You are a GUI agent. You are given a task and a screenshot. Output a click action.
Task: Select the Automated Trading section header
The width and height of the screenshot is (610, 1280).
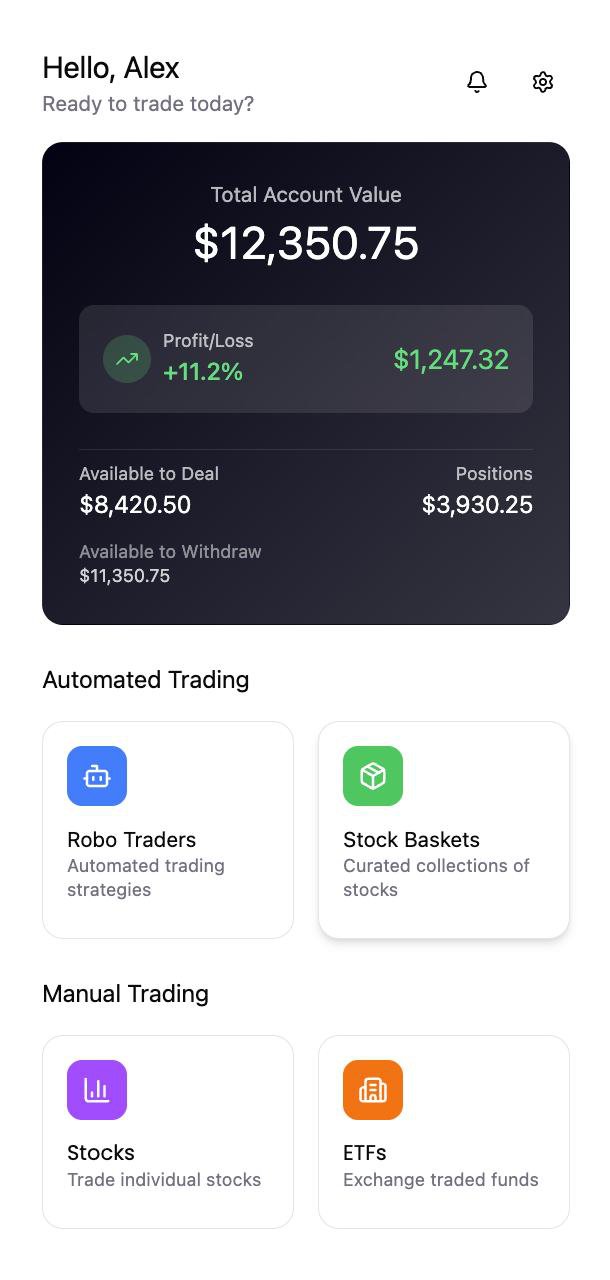[146, 679]
